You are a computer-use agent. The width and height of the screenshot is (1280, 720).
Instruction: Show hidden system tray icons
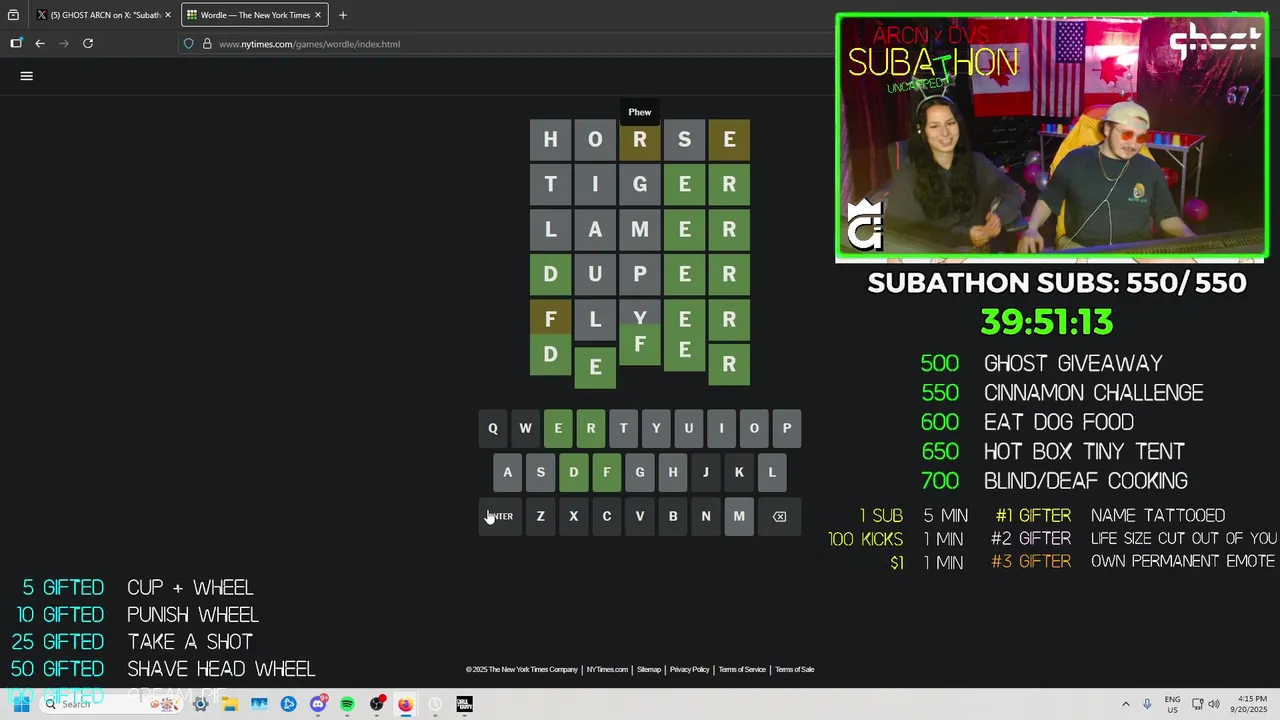(1126, 704)
